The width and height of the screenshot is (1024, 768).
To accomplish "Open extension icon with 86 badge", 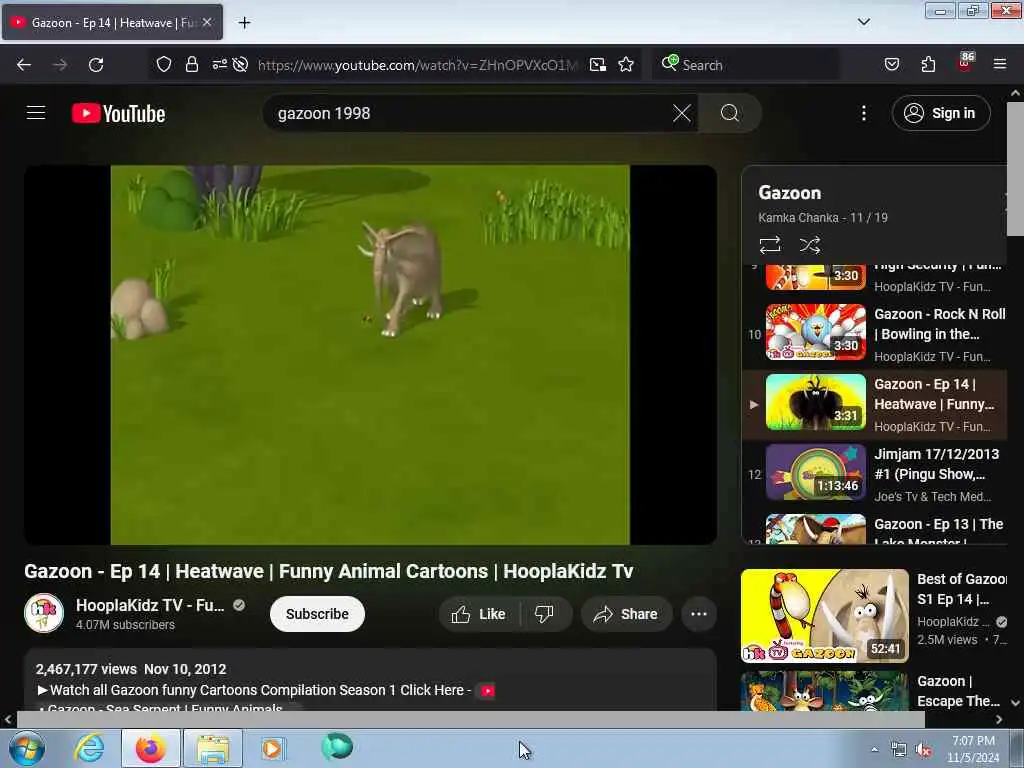I will [x=965, y=63].
